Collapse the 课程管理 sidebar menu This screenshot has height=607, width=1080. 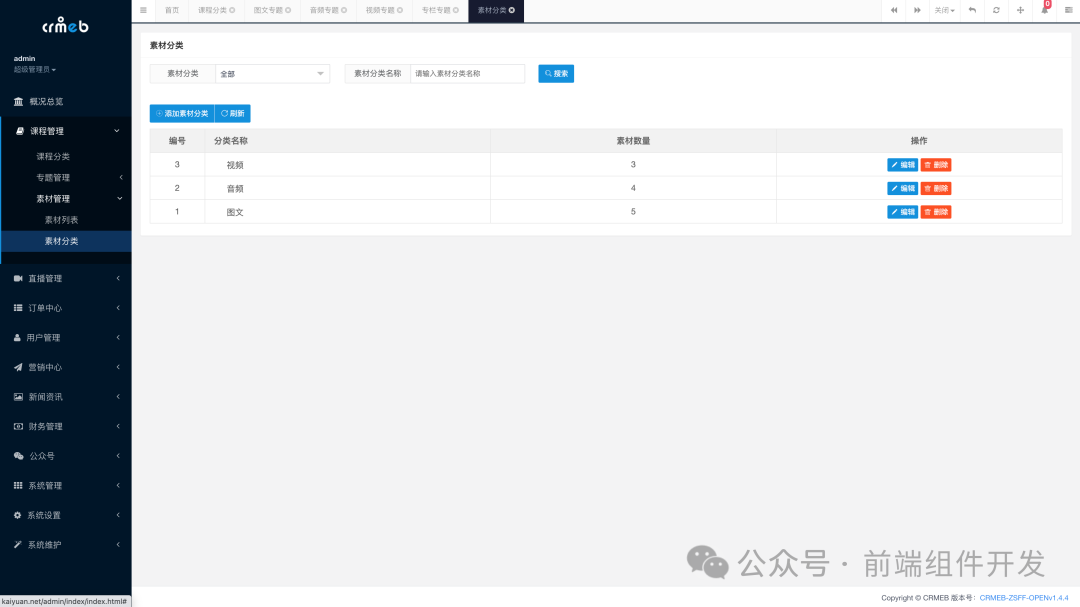(x=65, y=131)
